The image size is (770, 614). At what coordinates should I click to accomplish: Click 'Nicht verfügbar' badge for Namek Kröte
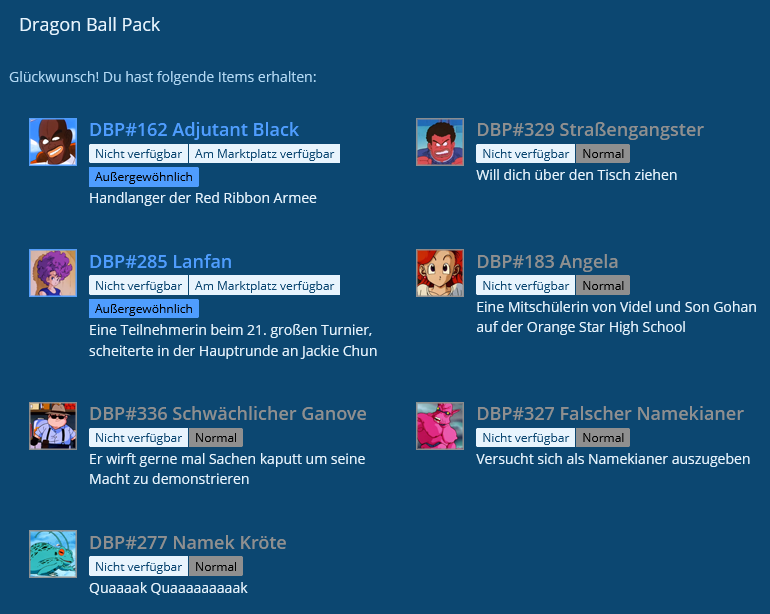[x=138, y=567]
